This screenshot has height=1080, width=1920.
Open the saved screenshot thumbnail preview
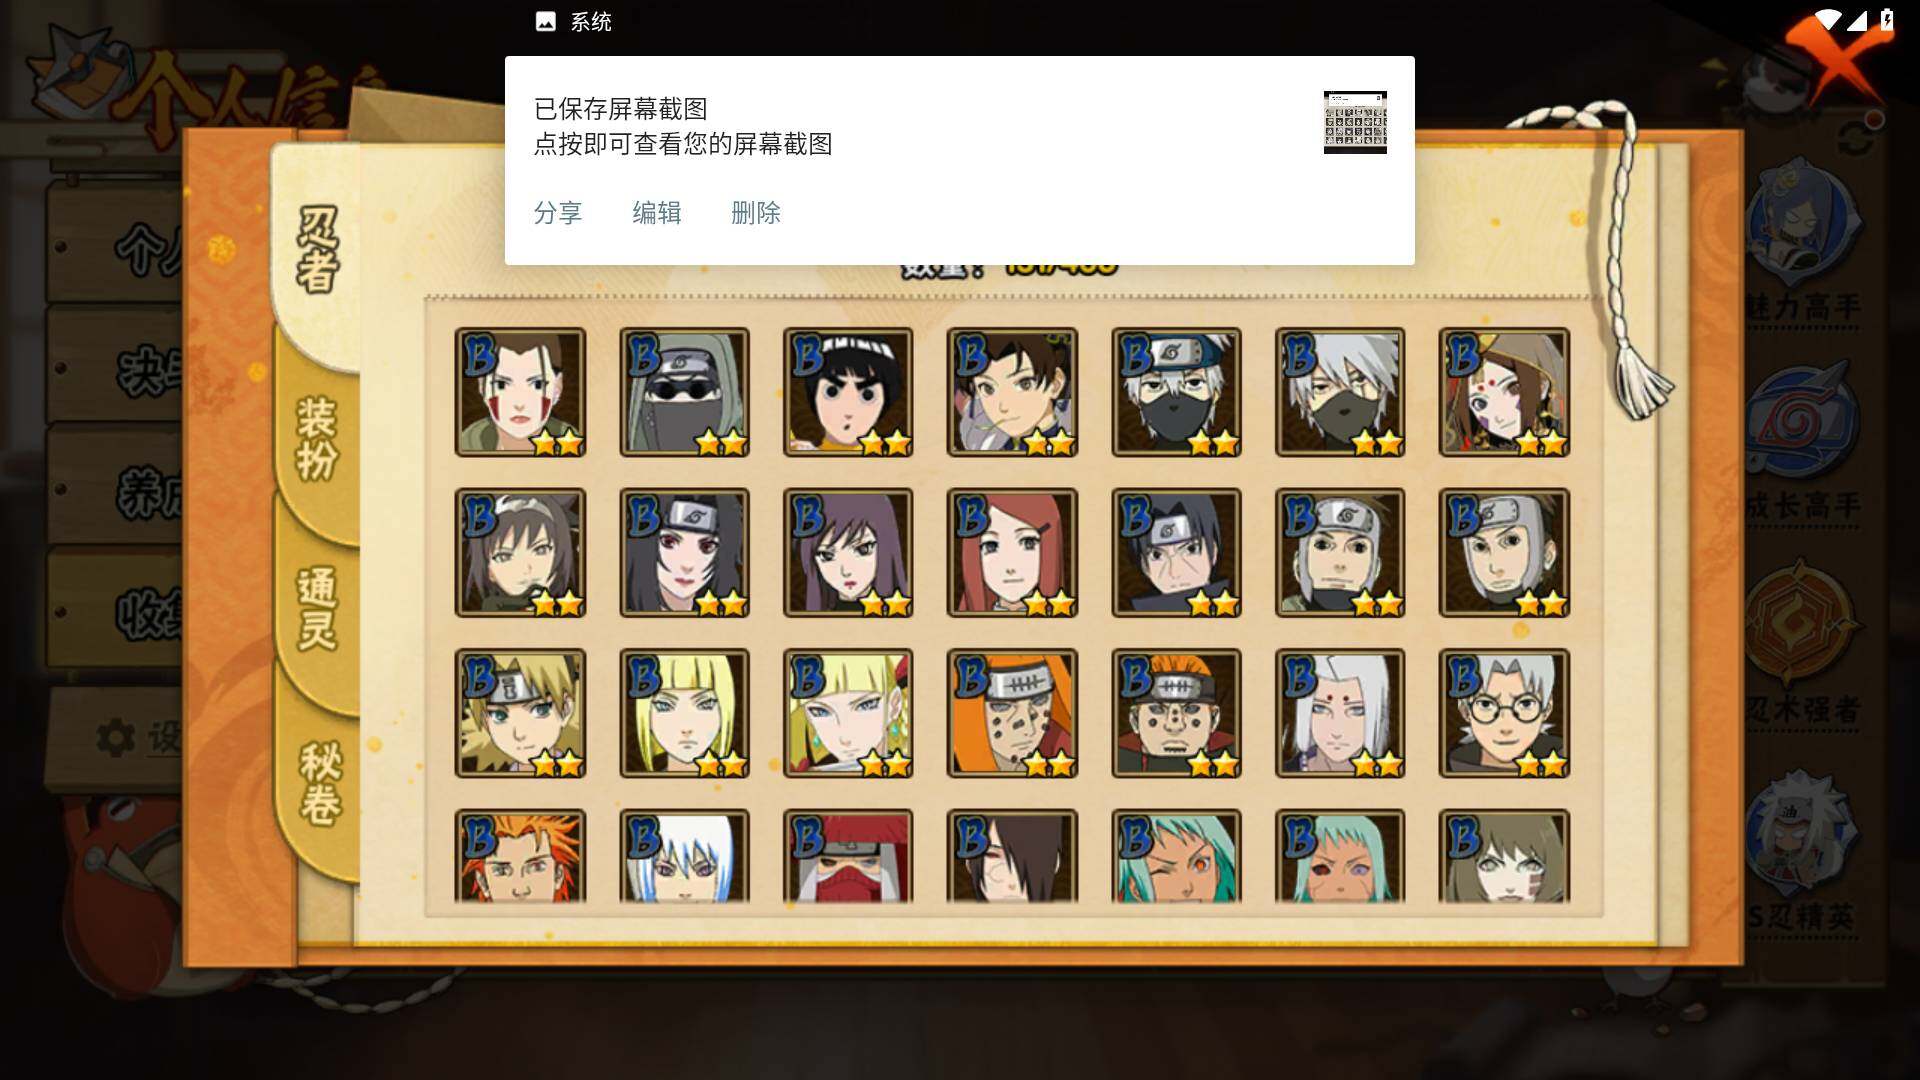pyautogui.click(x=1355, y=122)
